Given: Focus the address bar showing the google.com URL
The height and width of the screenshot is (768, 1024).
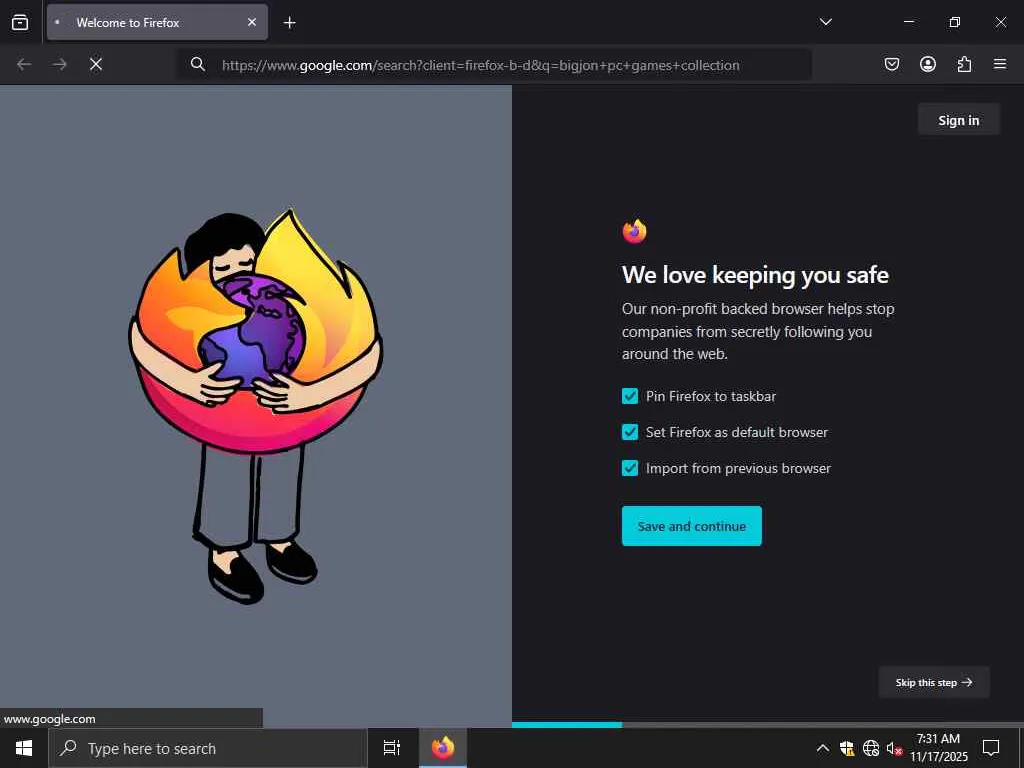Looking at the screenshot, I should coord(494,65).
